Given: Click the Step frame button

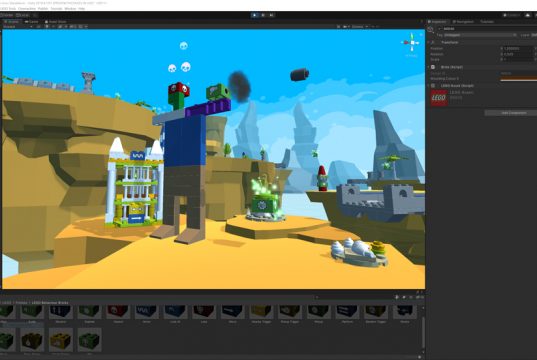Looking at the screenshot, I should [272, 15].
